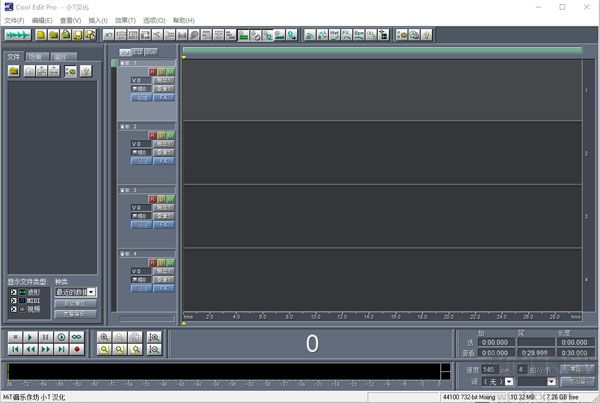
Task: Go to beginning transport button
Action: point(15,349)
